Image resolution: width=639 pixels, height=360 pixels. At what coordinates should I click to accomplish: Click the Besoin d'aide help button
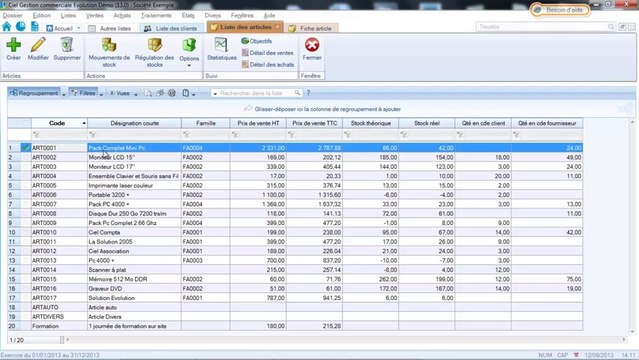click(560, 10)
